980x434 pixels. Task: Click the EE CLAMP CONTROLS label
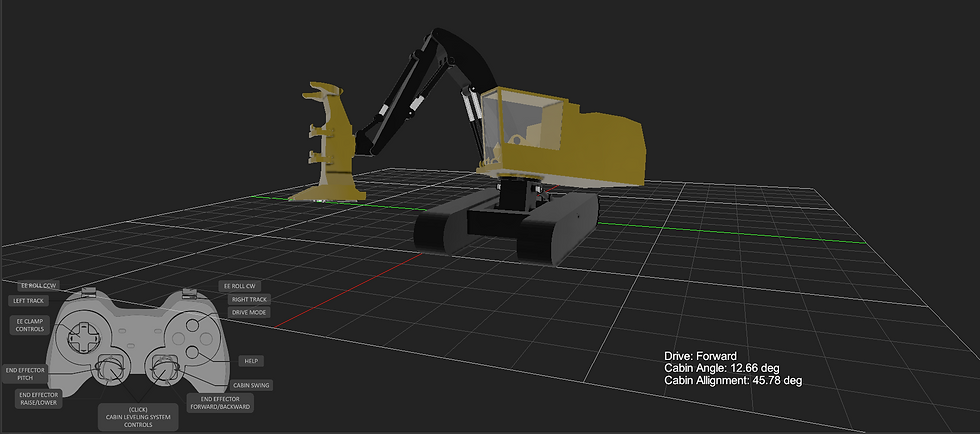tap(30, 325)
